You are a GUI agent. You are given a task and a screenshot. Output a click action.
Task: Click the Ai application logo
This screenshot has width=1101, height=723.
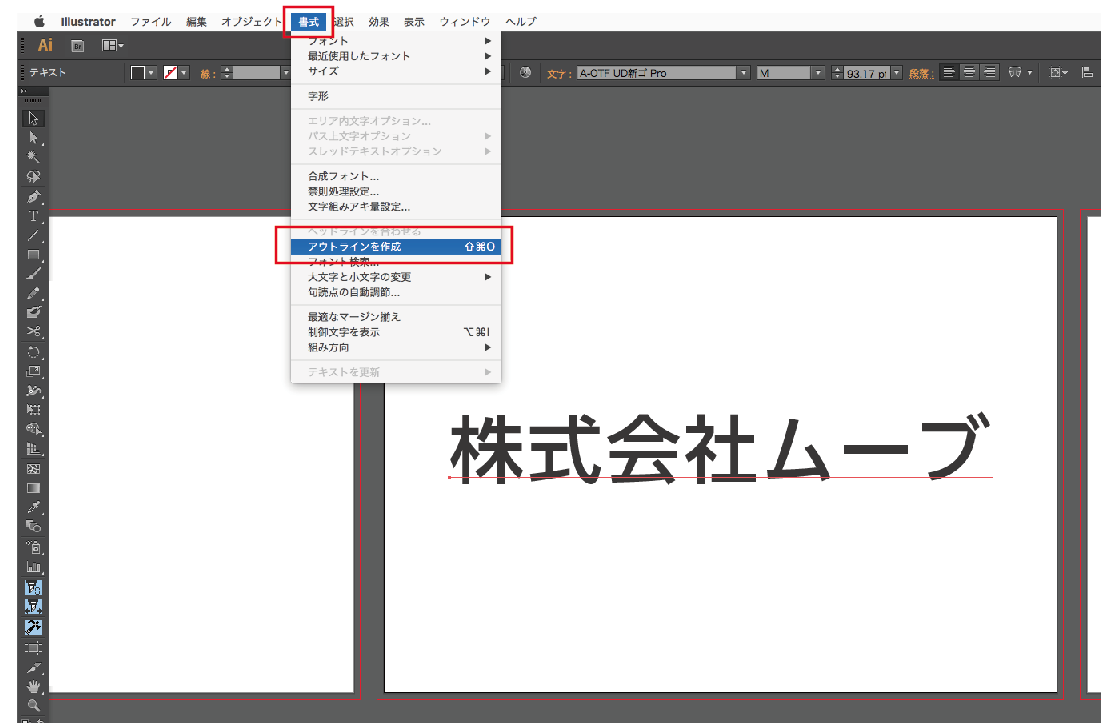point(45,46)
